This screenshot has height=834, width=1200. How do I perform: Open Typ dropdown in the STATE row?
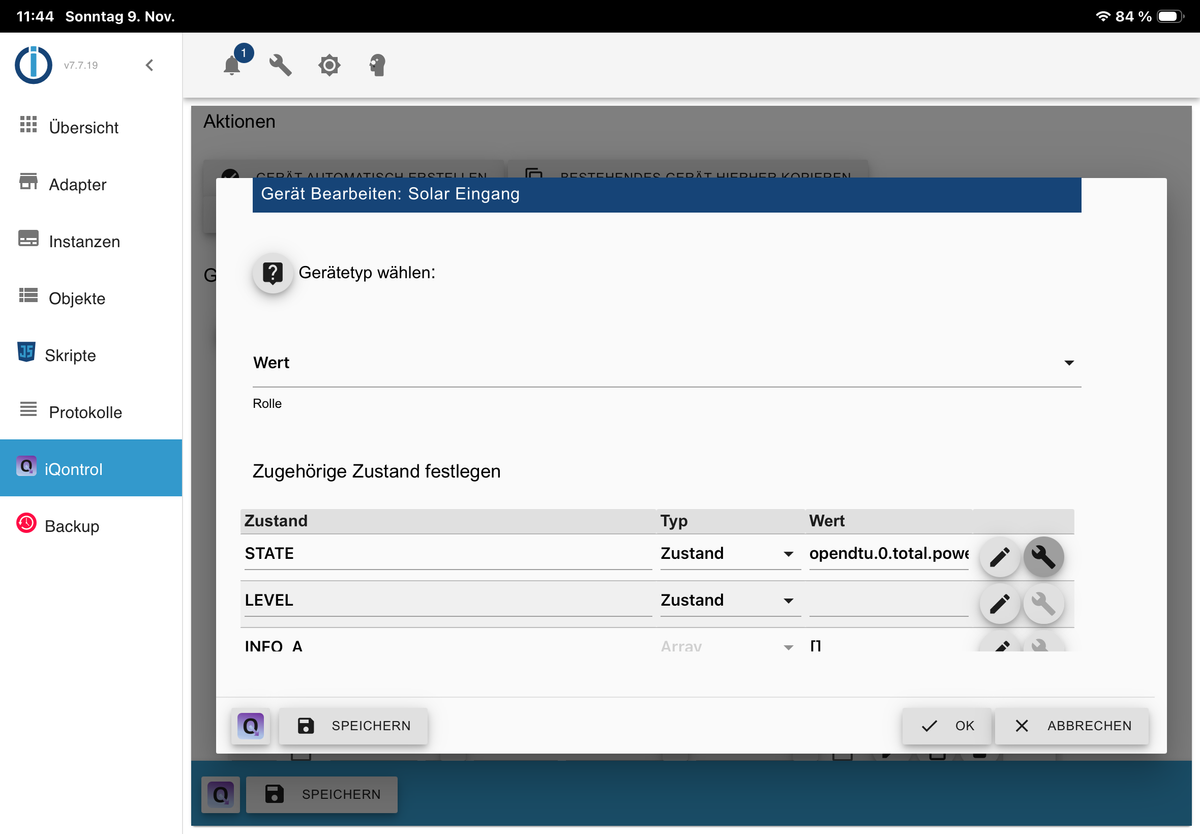(x=728, y=553)
